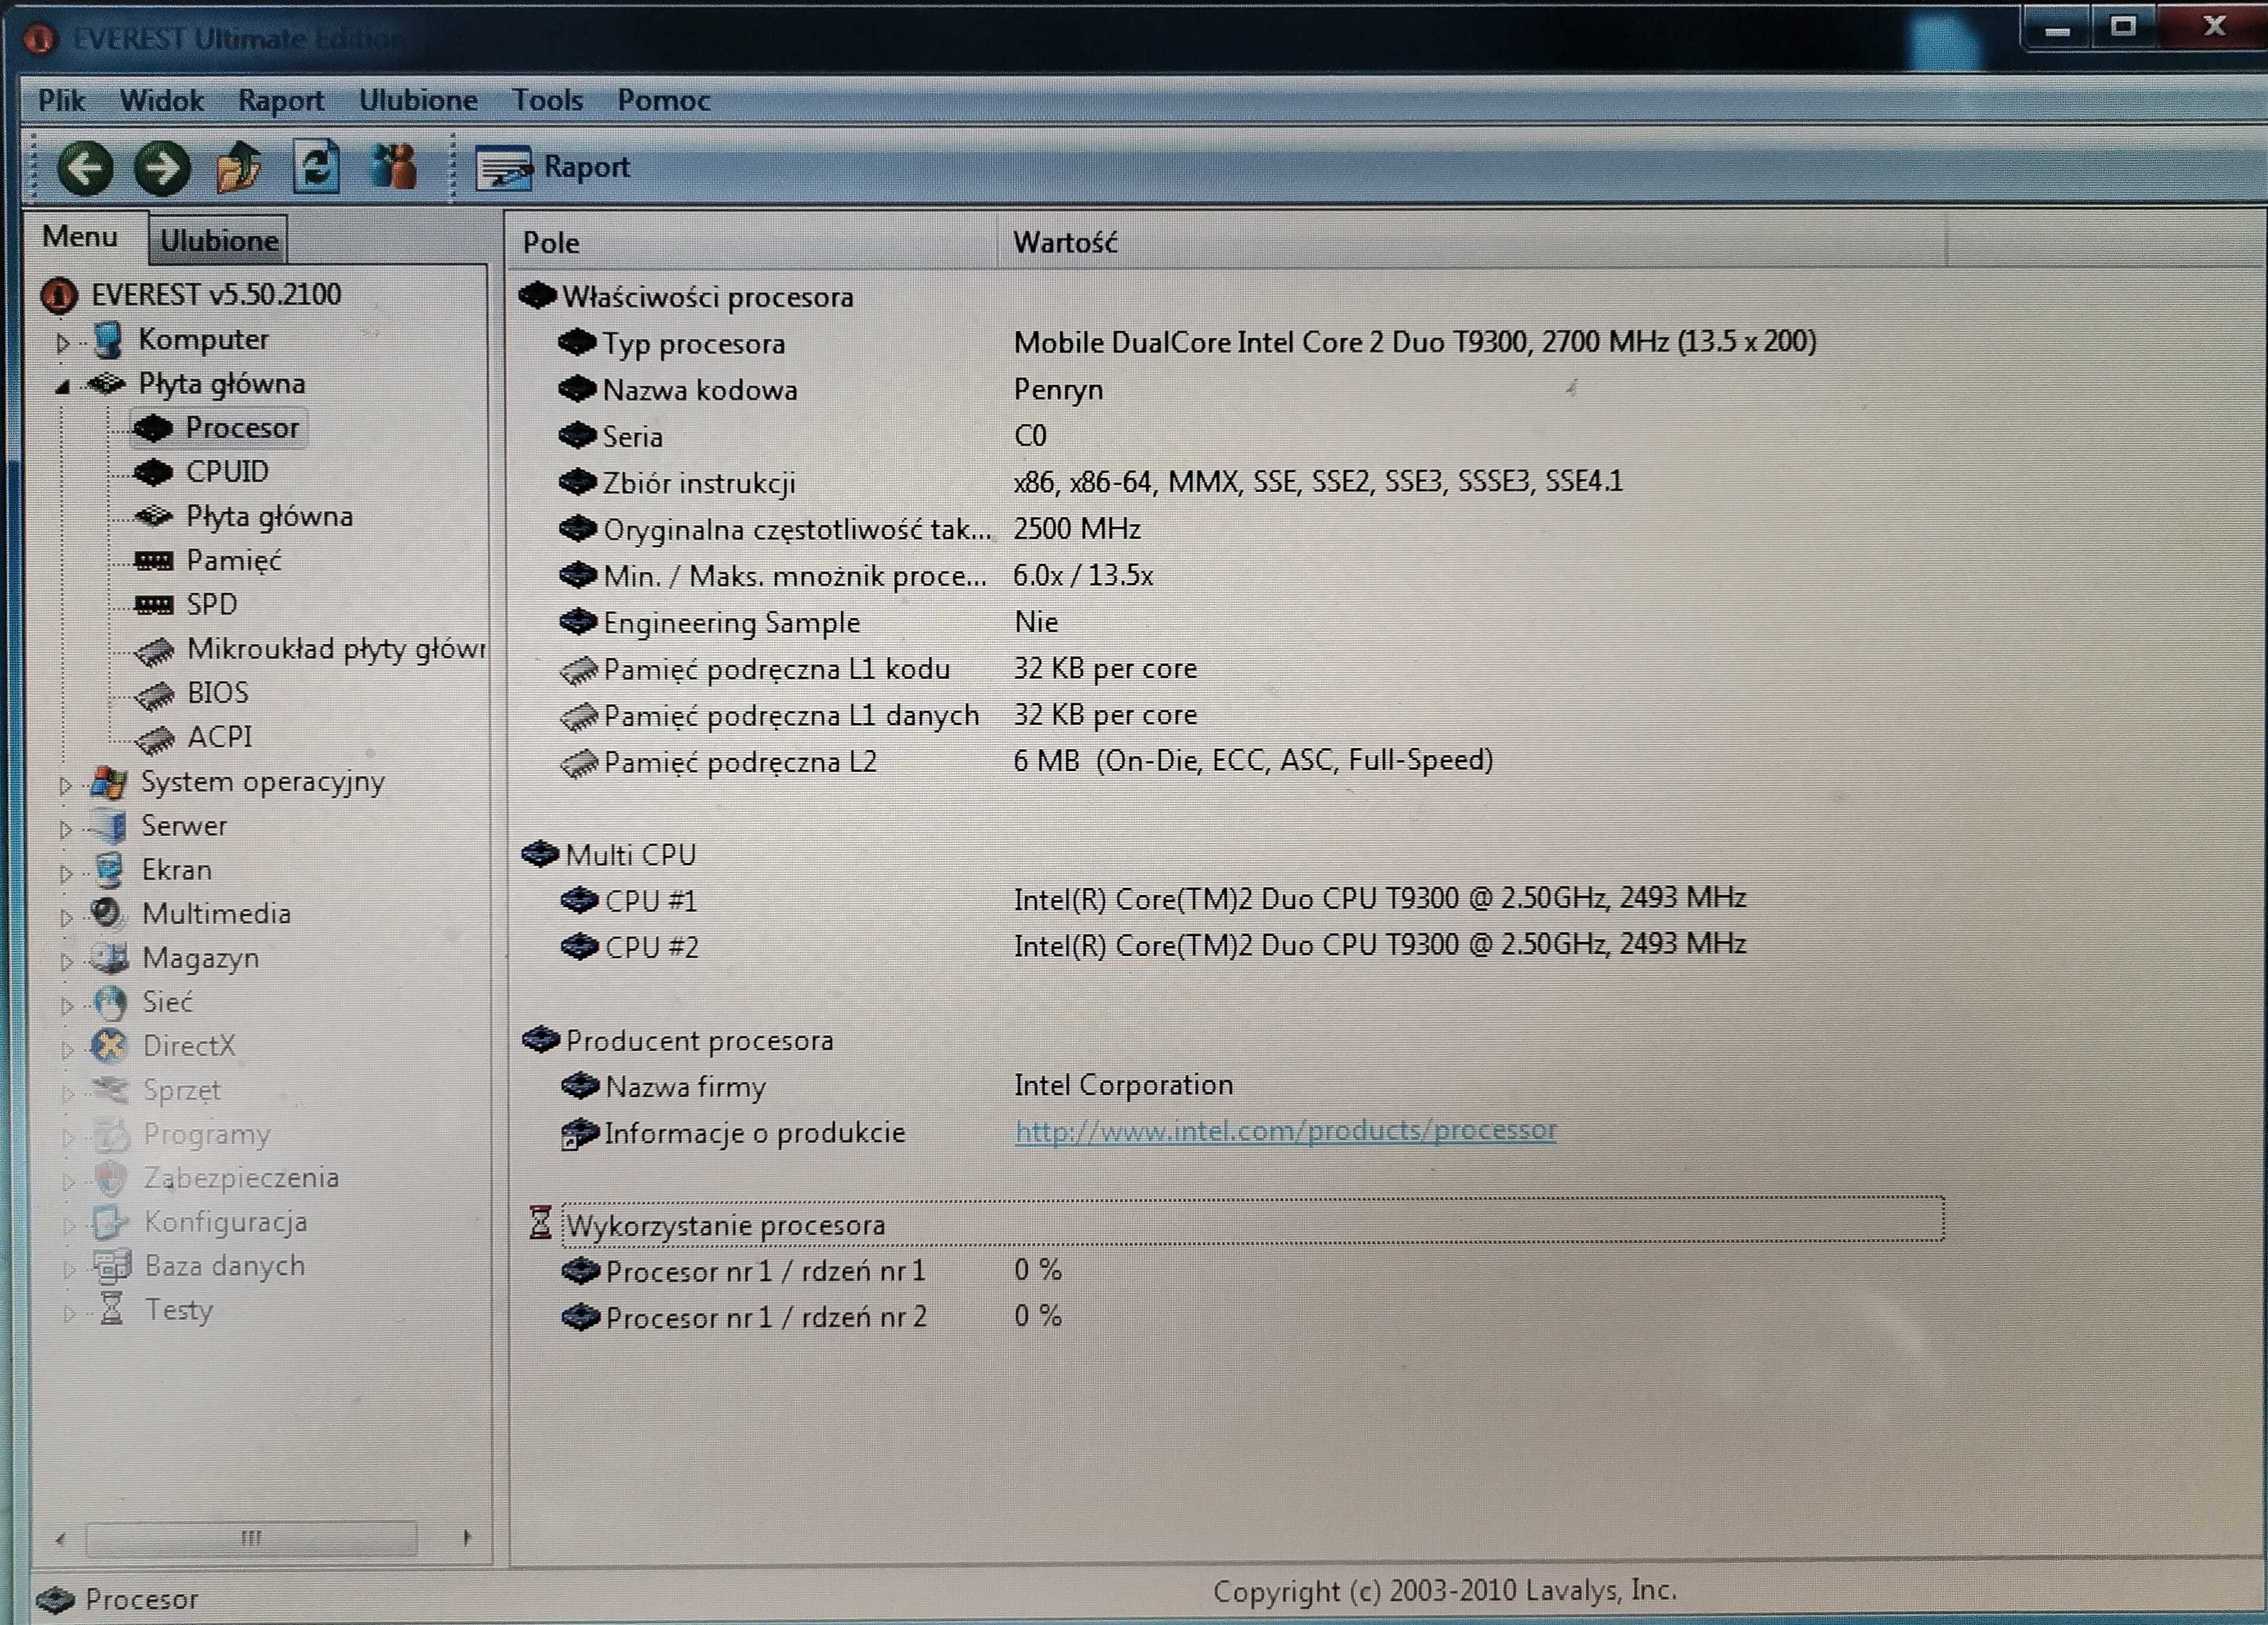Screen dimensions: 2268x1625
Task: Expand the Magazyn node
Action: 66,961
